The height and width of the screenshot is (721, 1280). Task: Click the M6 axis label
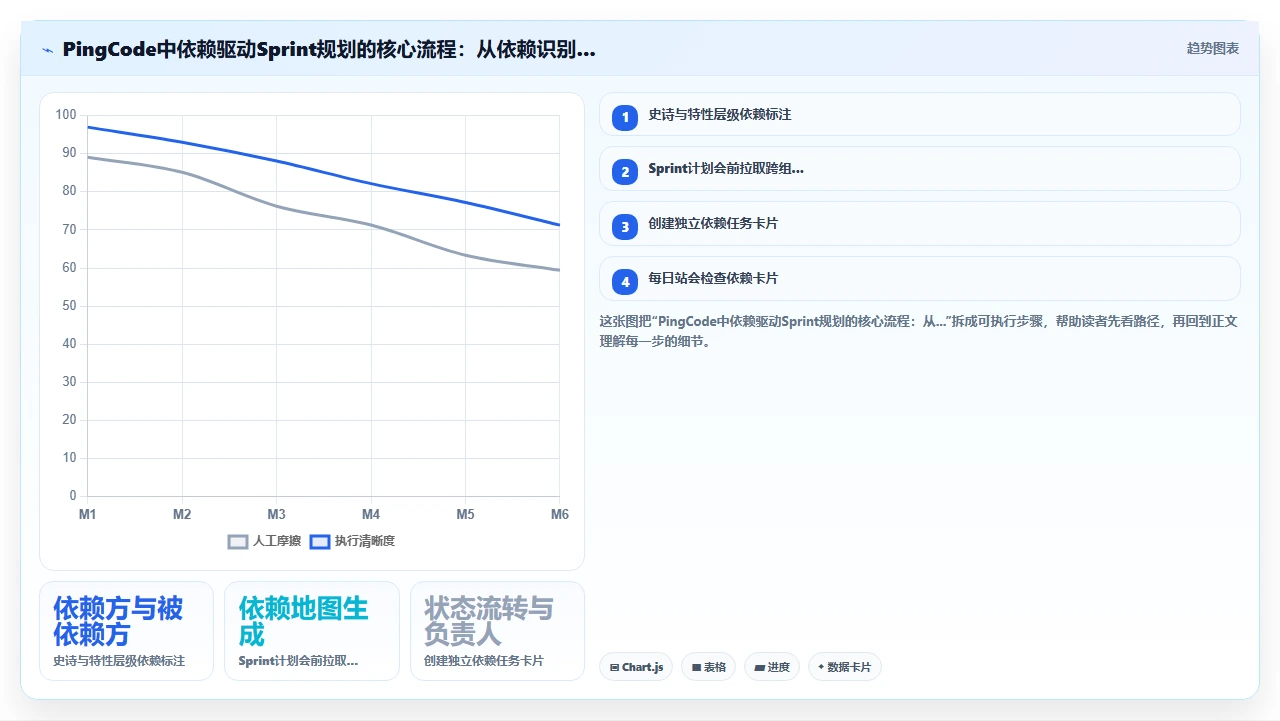tap(560, 514)
